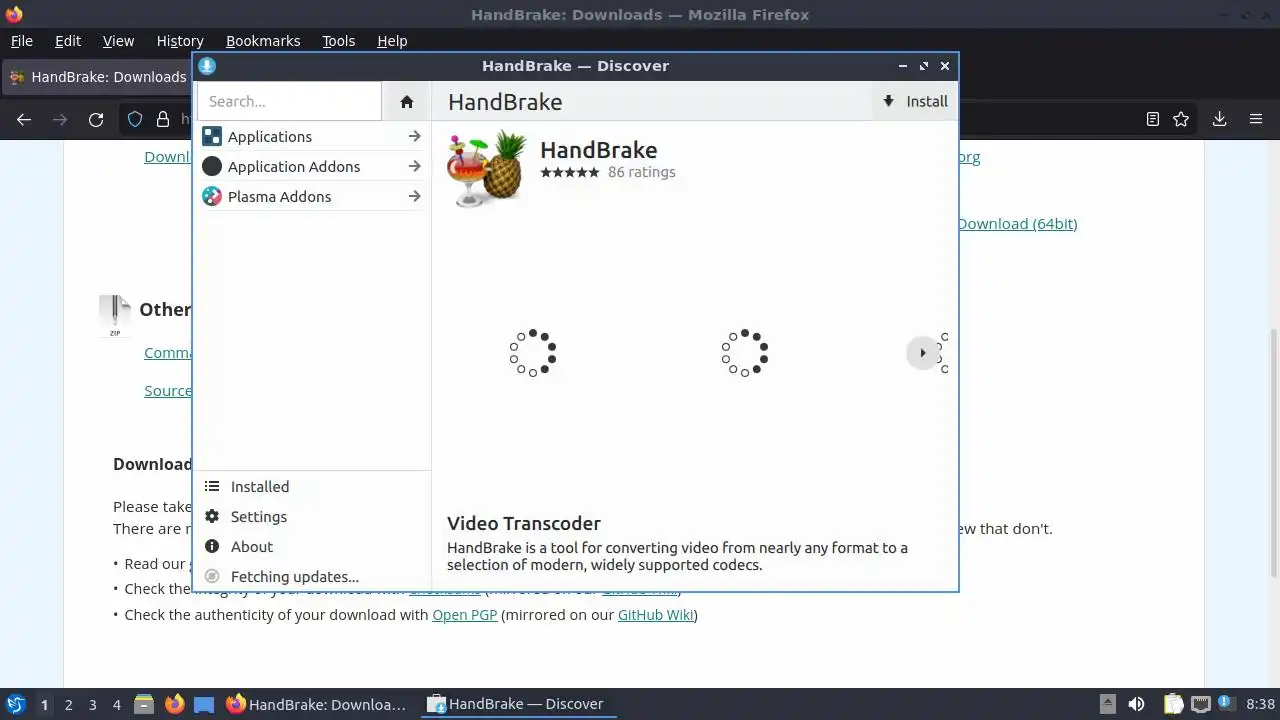Image resolution: width=1280 pixels, height=720 pixels.
Task: Click the first loading screenshot thumbnail
Action: click(533, 353)
